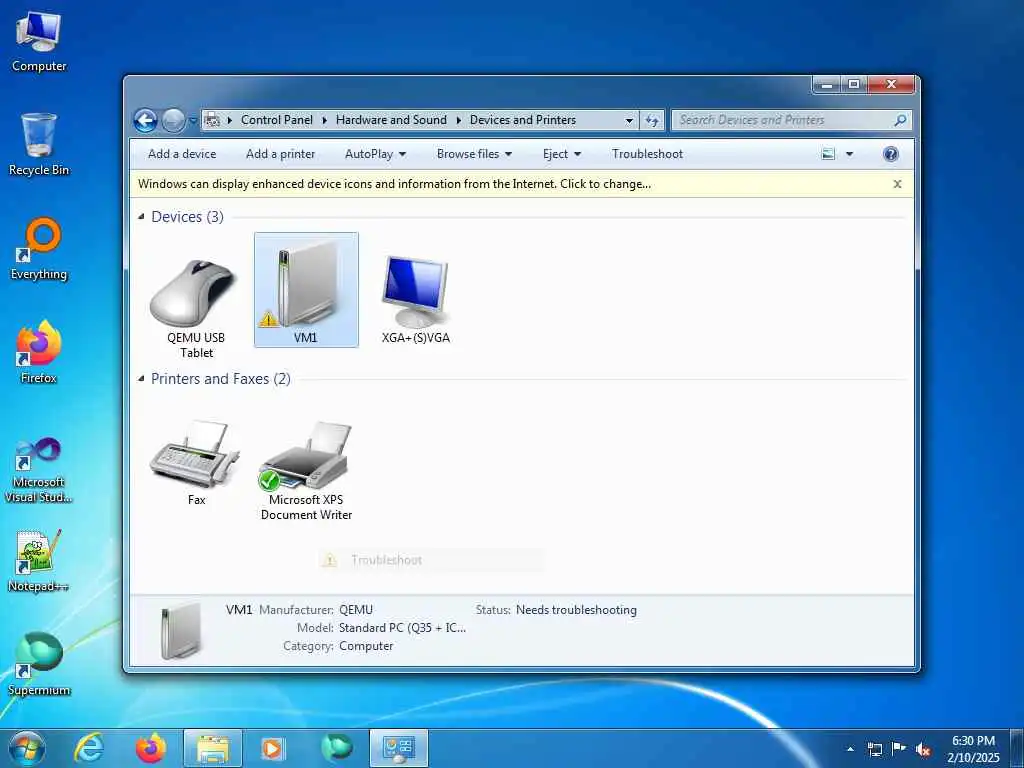Open the recent pages dropdown arrow
The image size is (1024, 768).
coord(193,120)
